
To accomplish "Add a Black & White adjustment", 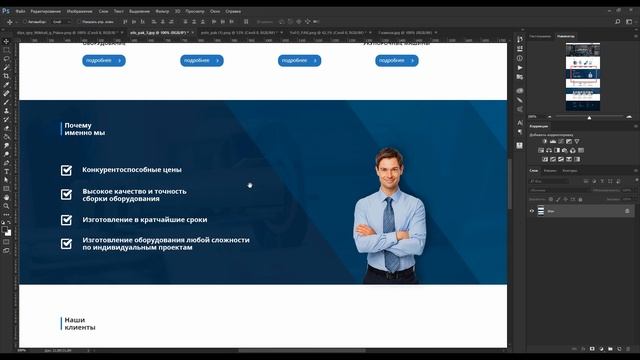I will pyautogui.click(x=557, y=150).
